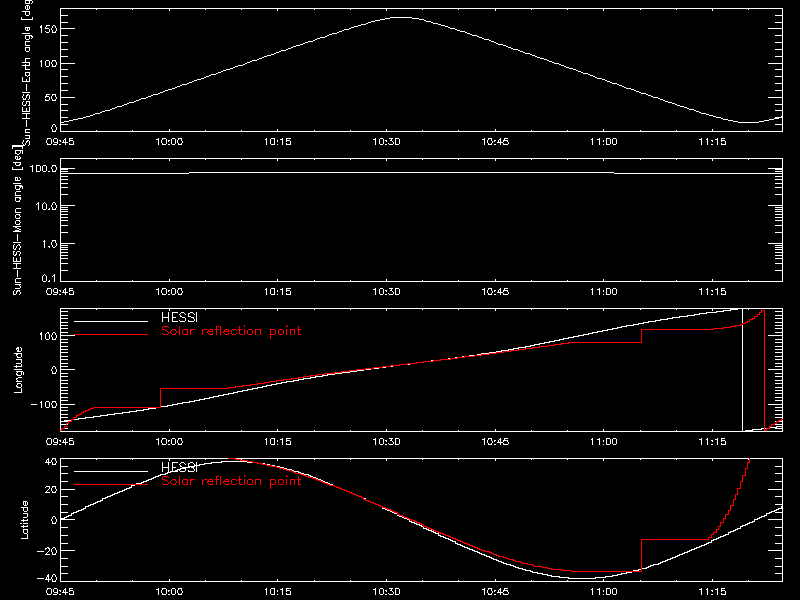Select Solar reflection point label in Latitude plot
This screenshot has height=600, width=800.
(x=231, y=481)
